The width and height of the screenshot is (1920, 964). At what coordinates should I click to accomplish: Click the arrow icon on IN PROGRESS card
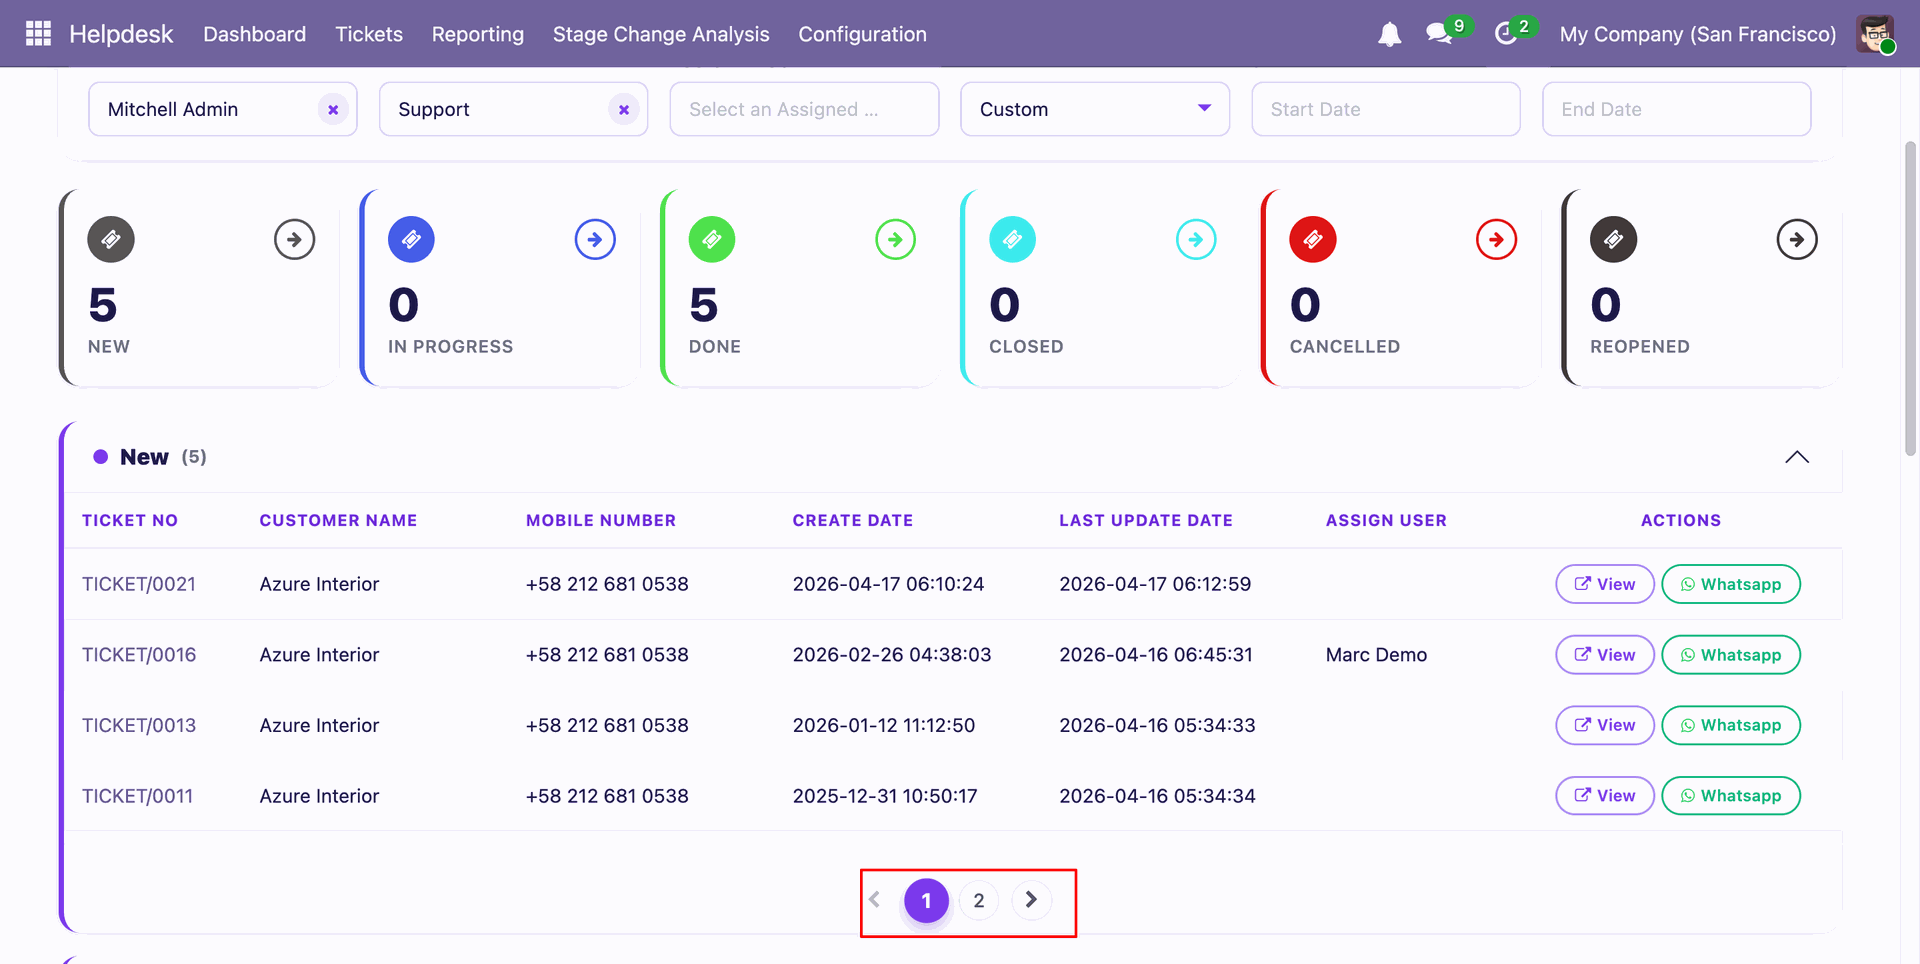pyautogui.click(x=595, y=239)
